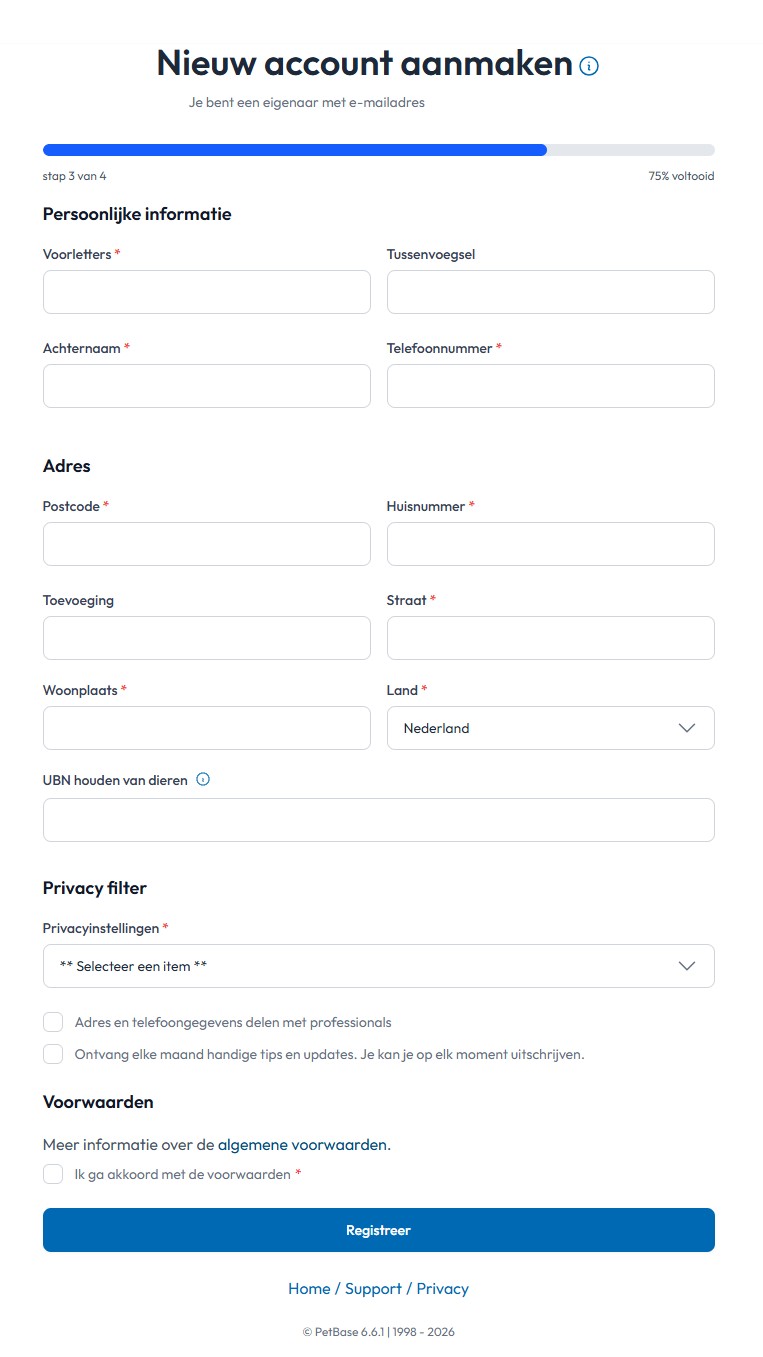This screenshot has height=1357, width=763.
Task: Click the UBN houden van dieren input field
Action: [378, 819]
